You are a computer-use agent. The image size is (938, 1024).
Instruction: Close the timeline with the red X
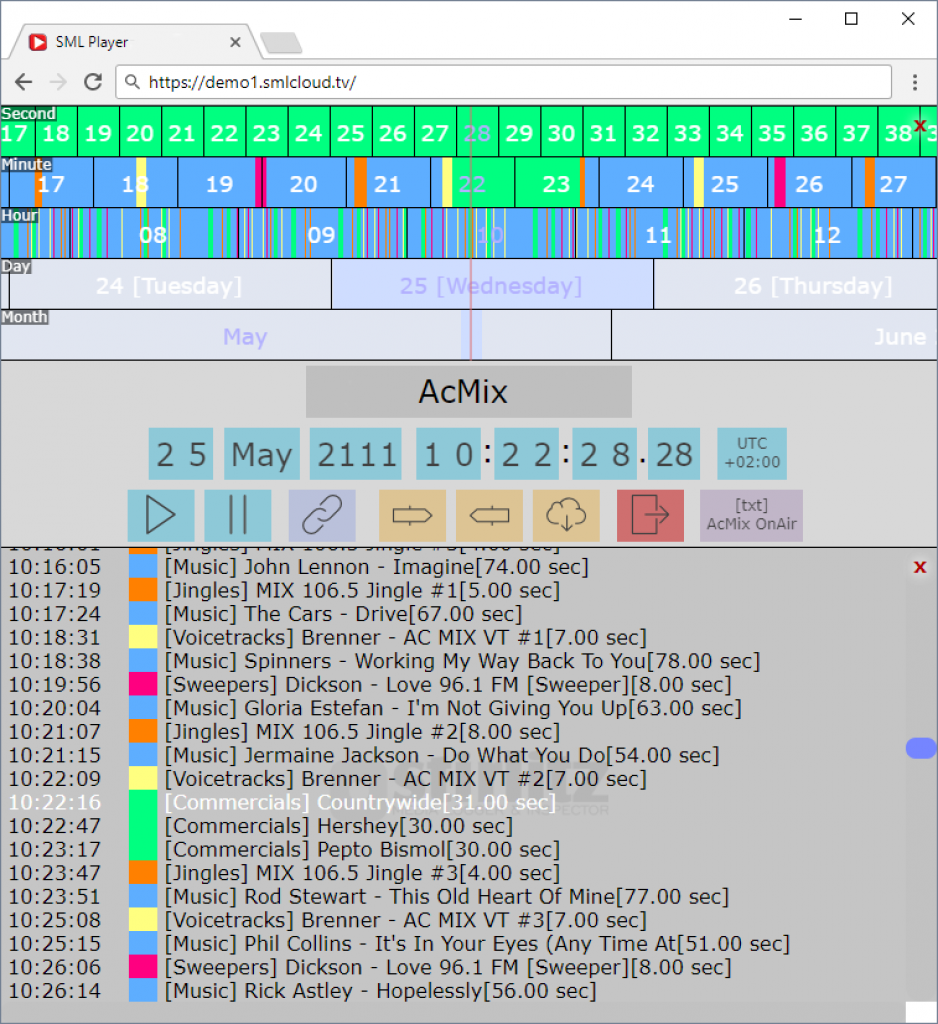coord(920,126)
